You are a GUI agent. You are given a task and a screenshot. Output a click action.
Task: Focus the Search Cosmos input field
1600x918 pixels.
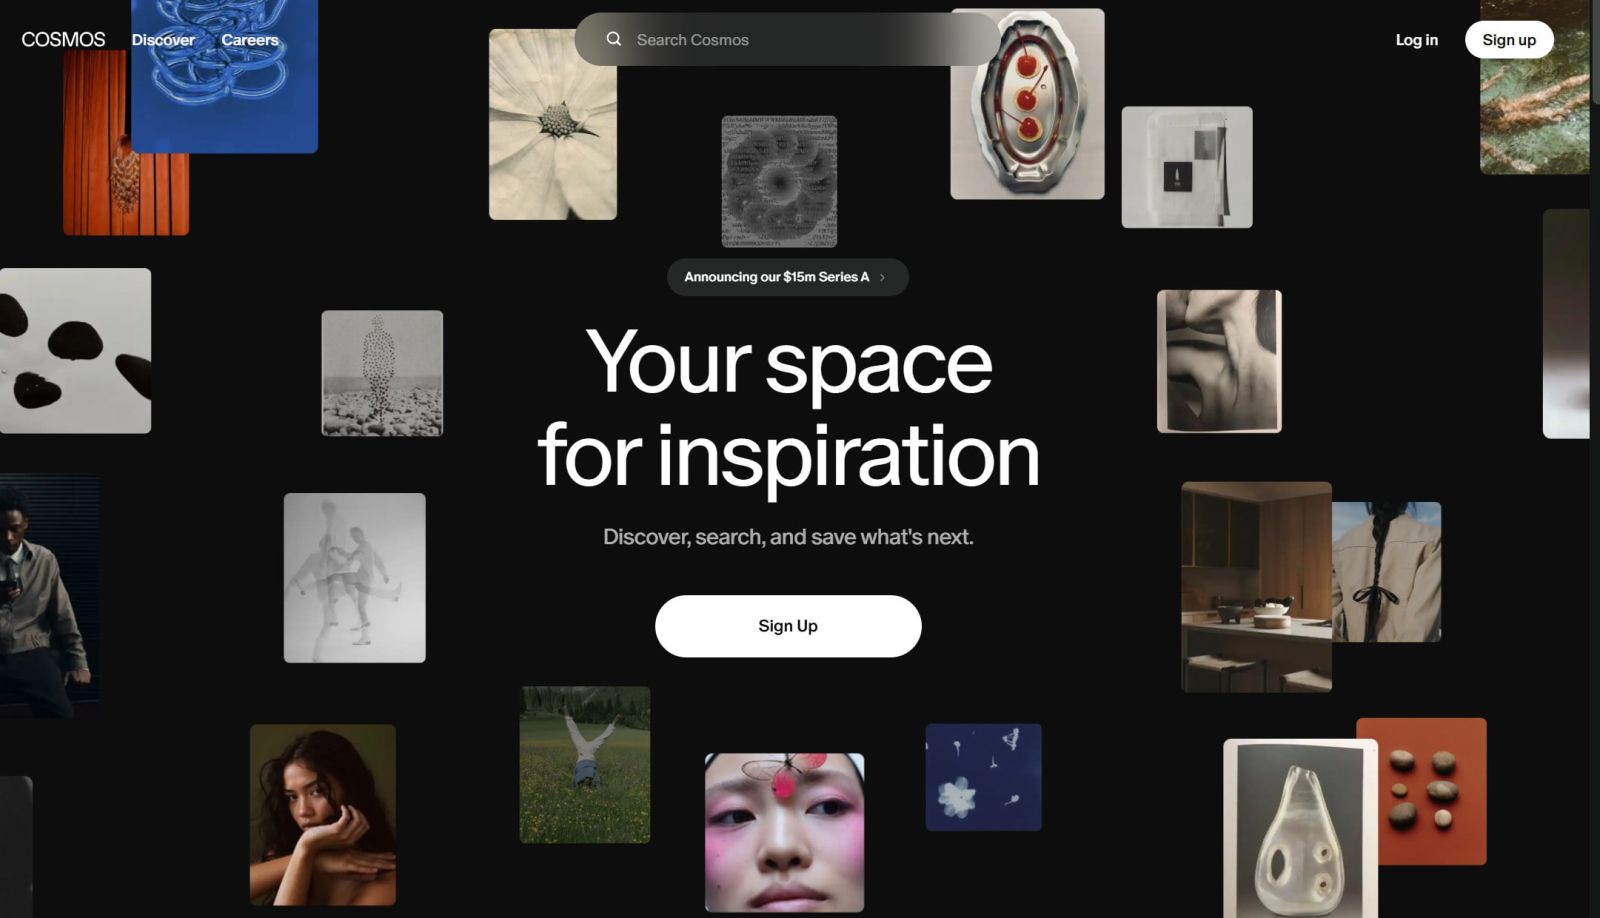(x=787, y=39)
